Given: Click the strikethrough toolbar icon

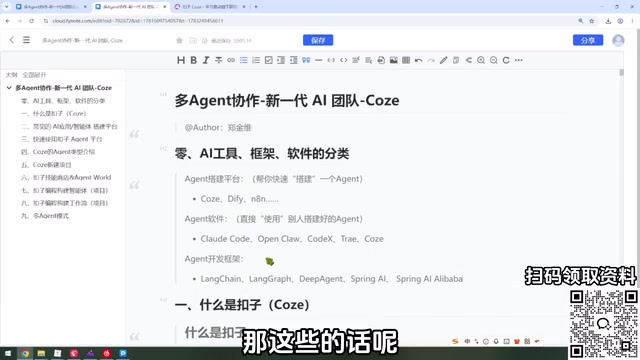Looking at the screenshot, I should [219, 60].
